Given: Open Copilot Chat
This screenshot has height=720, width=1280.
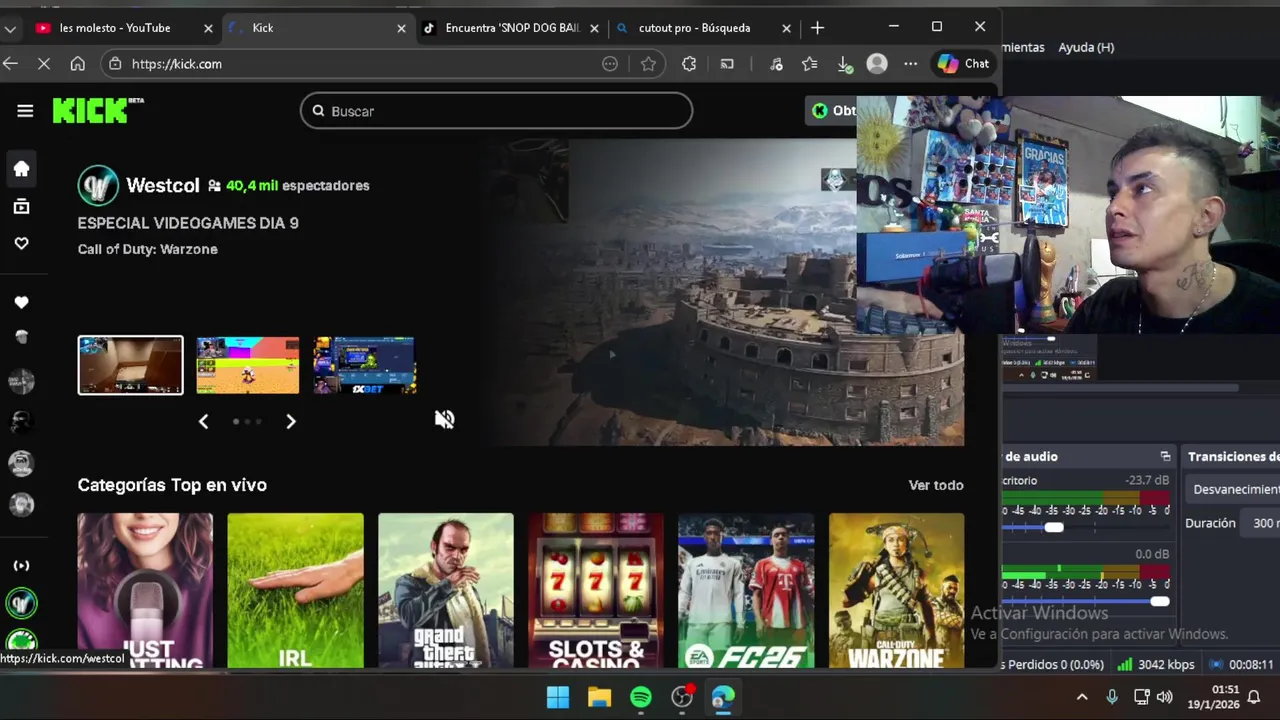Looking at the screenshot, I should (963, 64).
